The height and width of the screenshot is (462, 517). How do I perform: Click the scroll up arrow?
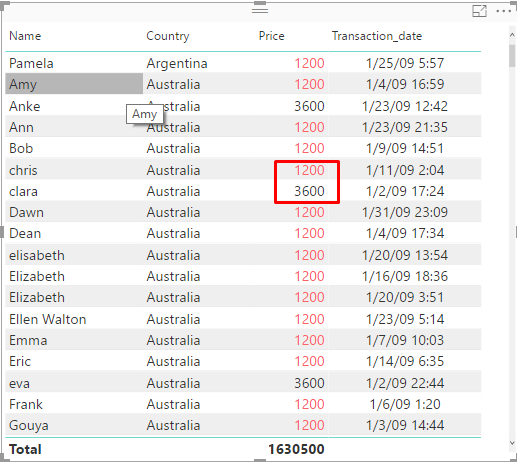point(512,35)
